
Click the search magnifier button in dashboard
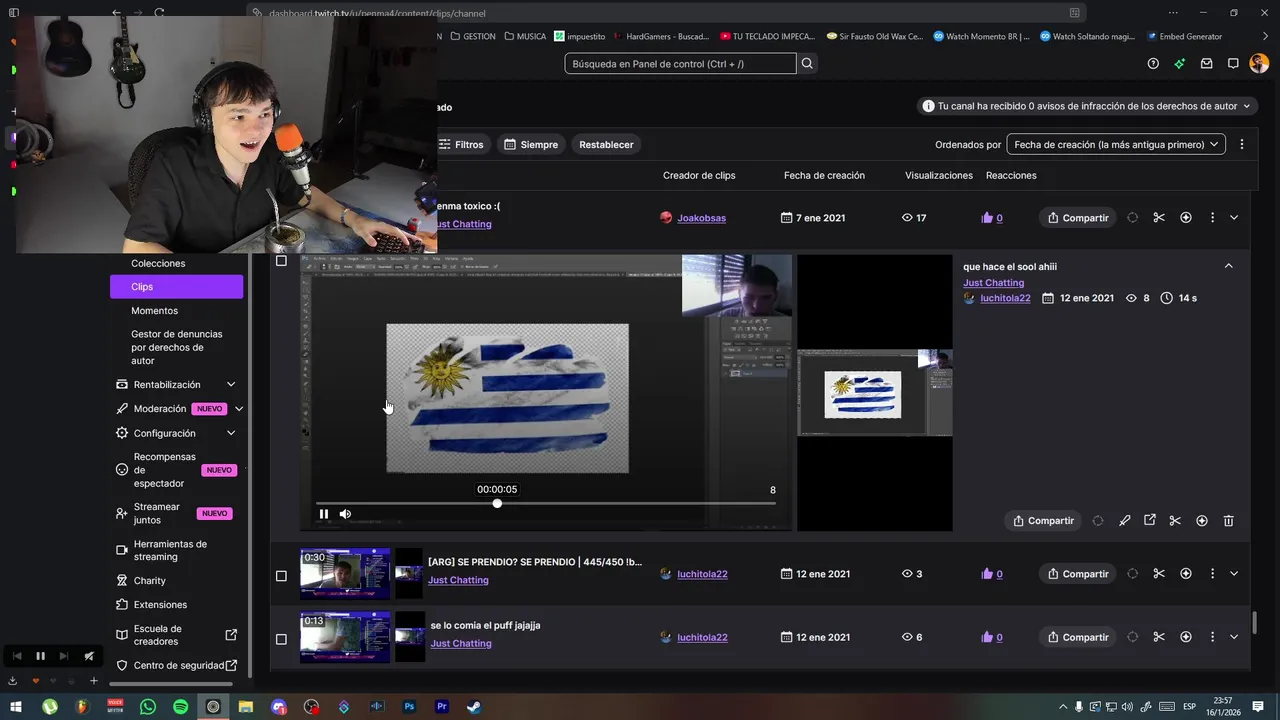point(807,64)
